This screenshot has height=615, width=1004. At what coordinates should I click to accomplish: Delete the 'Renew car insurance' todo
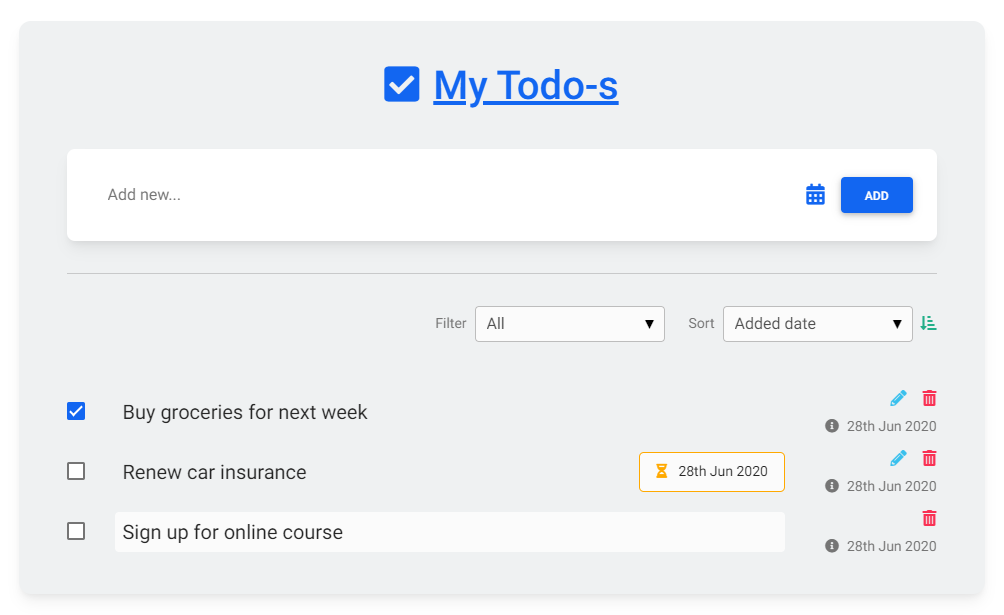pos(929,458)
